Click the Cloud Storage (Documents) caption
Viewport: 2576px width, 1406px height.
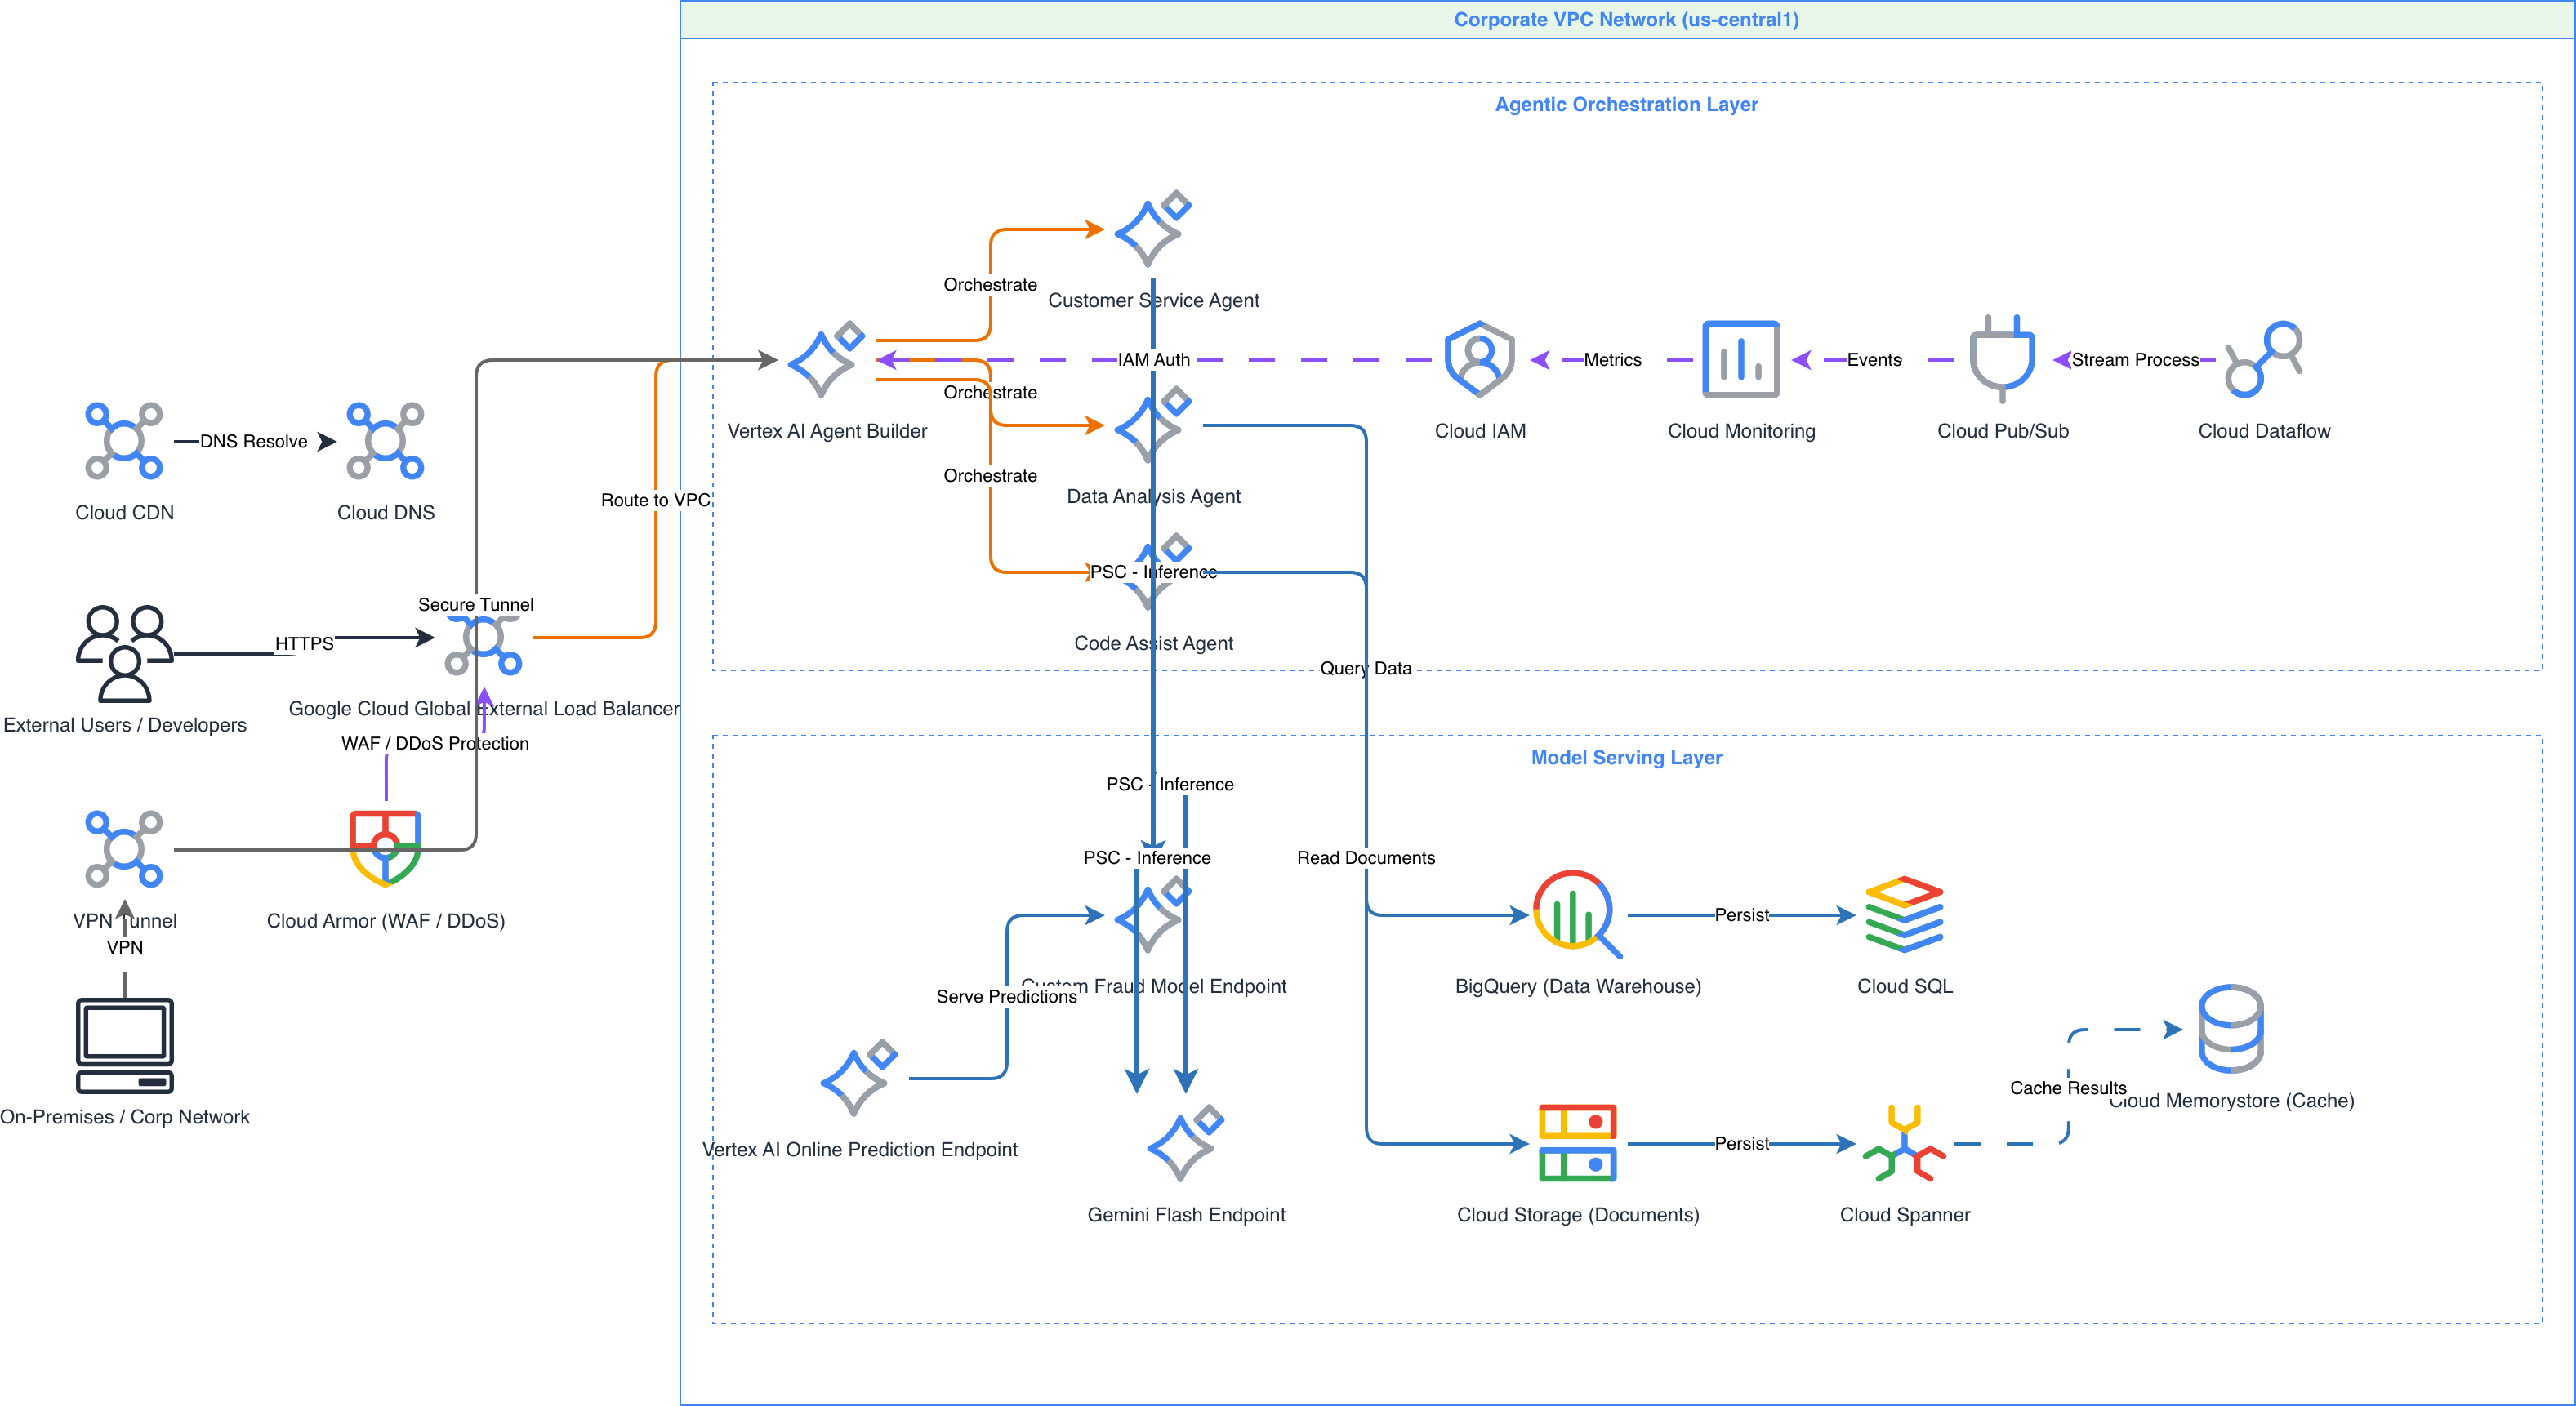click(x=1578, y=1214)
